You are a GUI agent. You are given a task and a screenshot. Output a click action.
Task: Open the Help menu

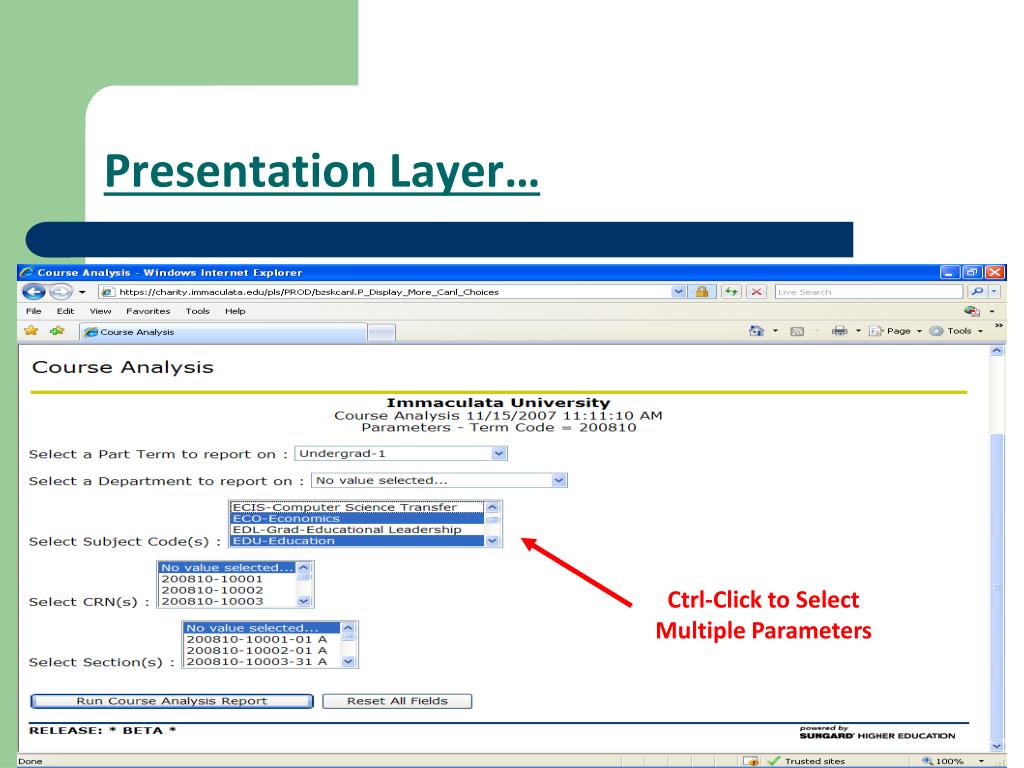click(x=235, y=312)
